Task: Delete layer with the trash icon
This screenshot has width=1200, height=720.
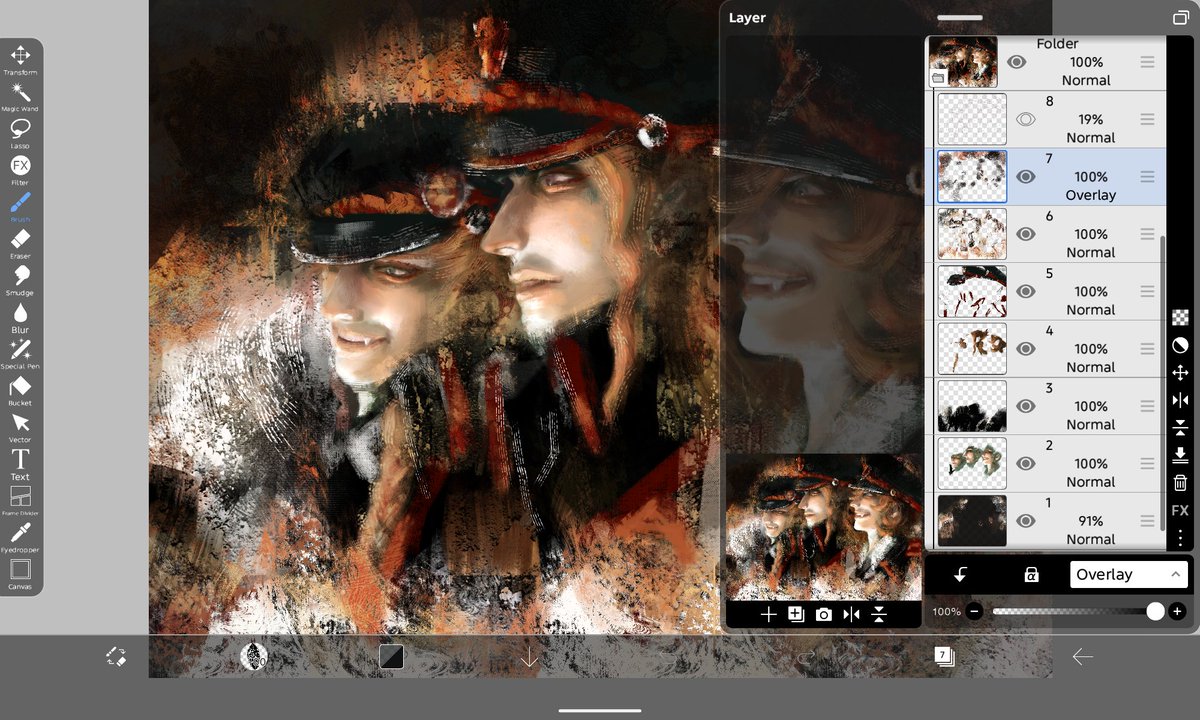Action: click(x=1180, y=483)
